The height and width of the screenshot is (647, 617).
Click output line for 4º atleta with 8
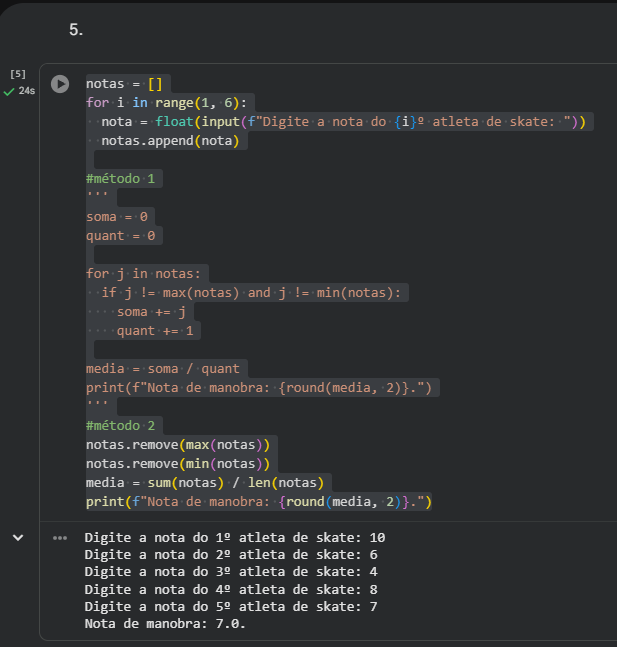tap(231, 590)
